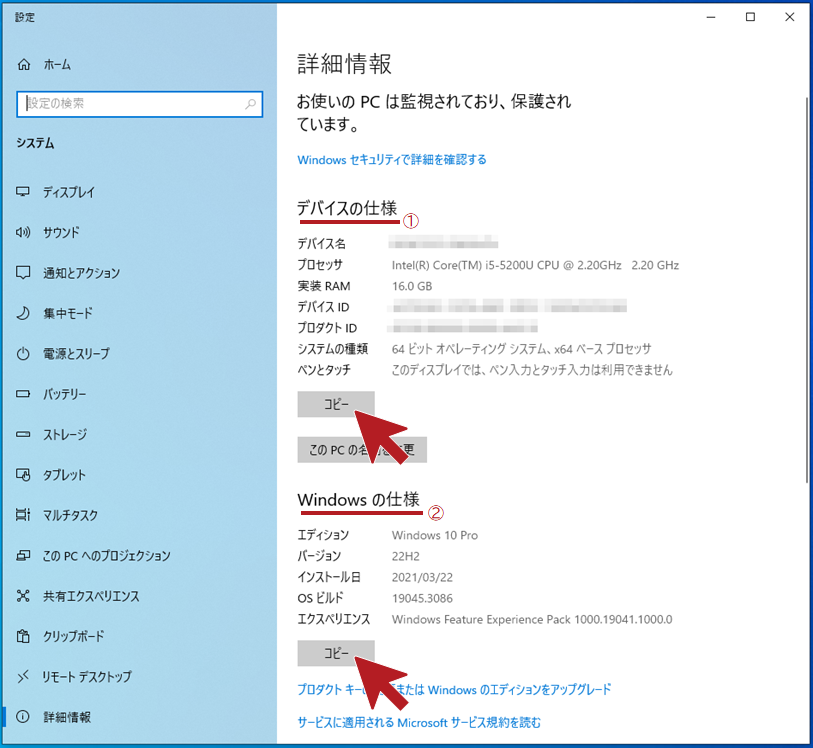The height and width of the screenshot is (748, 813).
Task: Copy the Windows specifications
Action: [x=336, y=653]
